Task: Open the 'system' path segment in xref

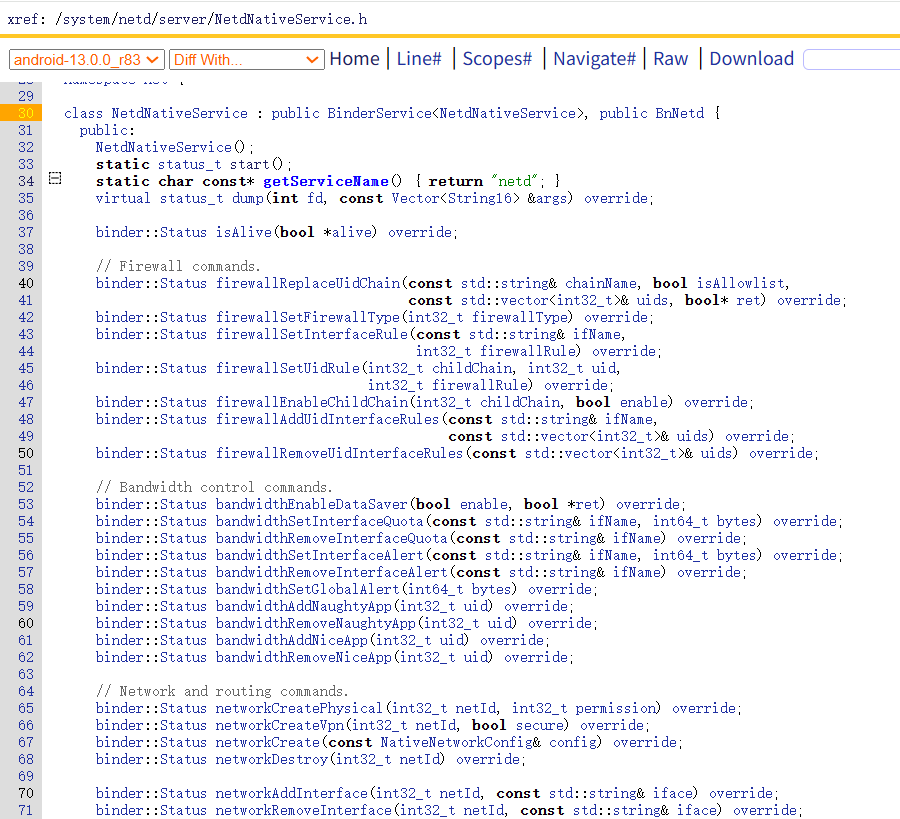Action: pos(88,20)
